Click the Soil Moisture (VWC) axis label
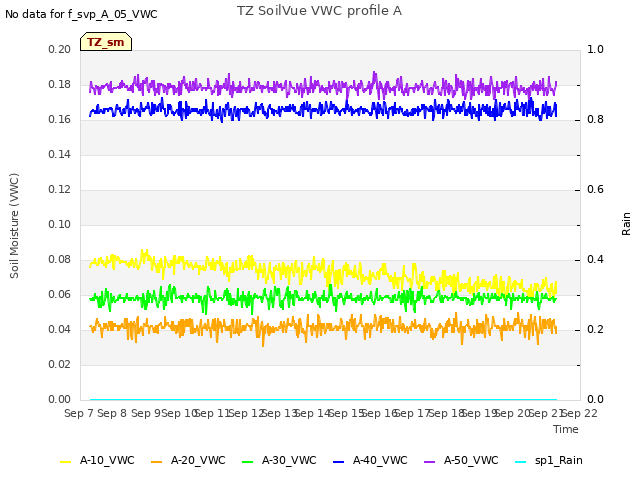 (14, 226)
